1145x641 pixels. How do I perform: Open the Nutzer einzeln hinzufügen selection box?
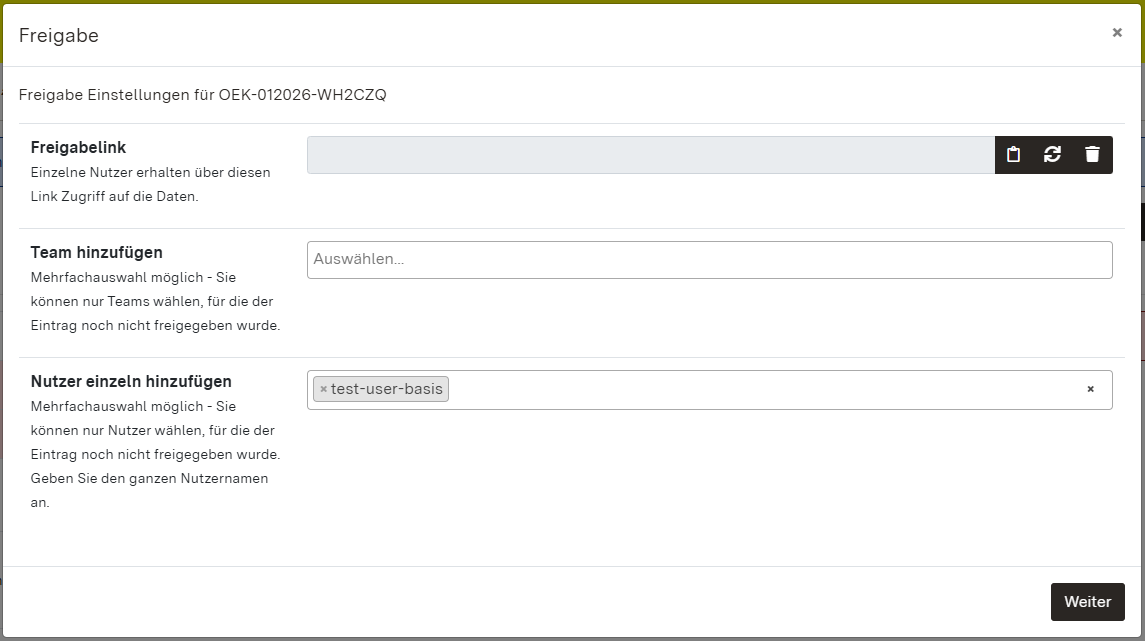click(760, 390)
